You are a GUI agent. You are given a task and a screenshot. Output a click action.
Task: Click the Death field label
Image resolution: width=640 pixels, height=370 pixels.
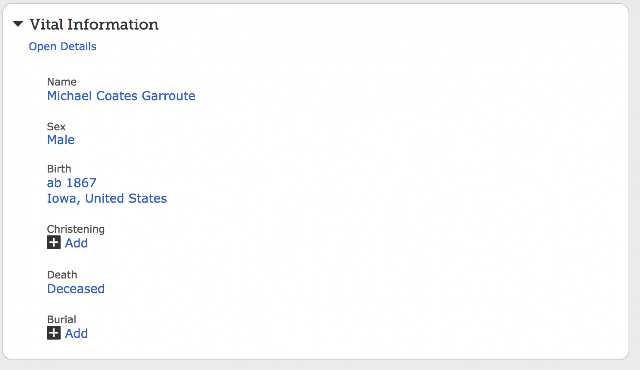62,275
